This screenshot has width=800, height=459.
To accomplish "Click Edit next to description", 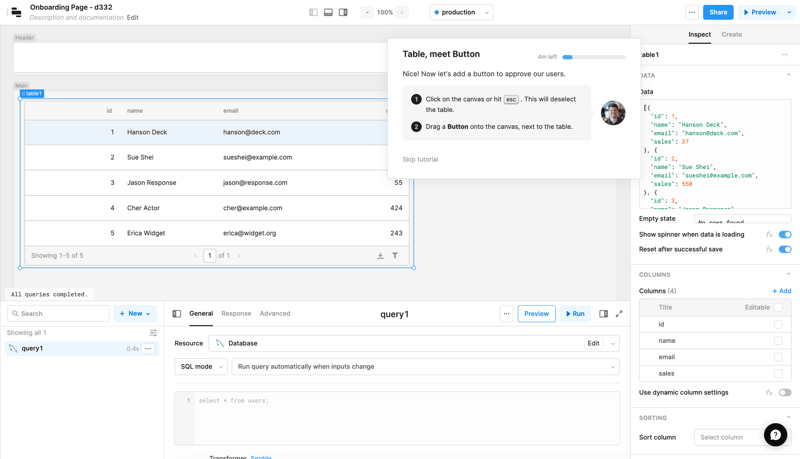I will pos(133,17).
